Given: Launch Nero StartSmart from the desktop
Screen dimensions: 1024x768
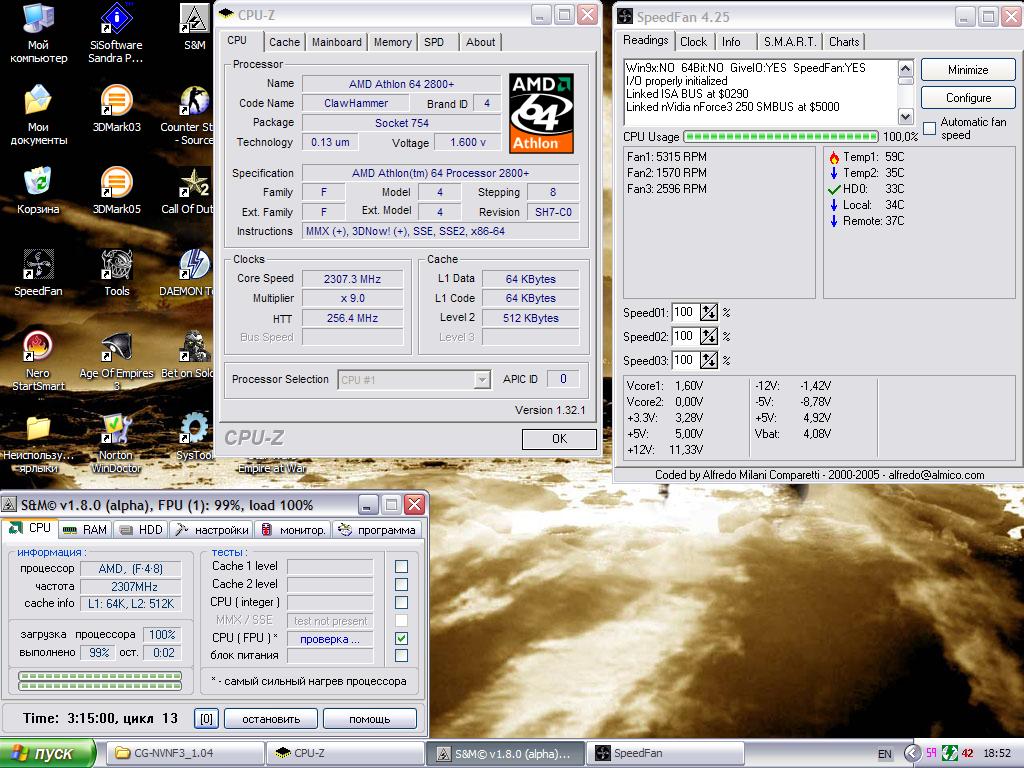Looking at the screenshot, I should click(x=39, y=362).
